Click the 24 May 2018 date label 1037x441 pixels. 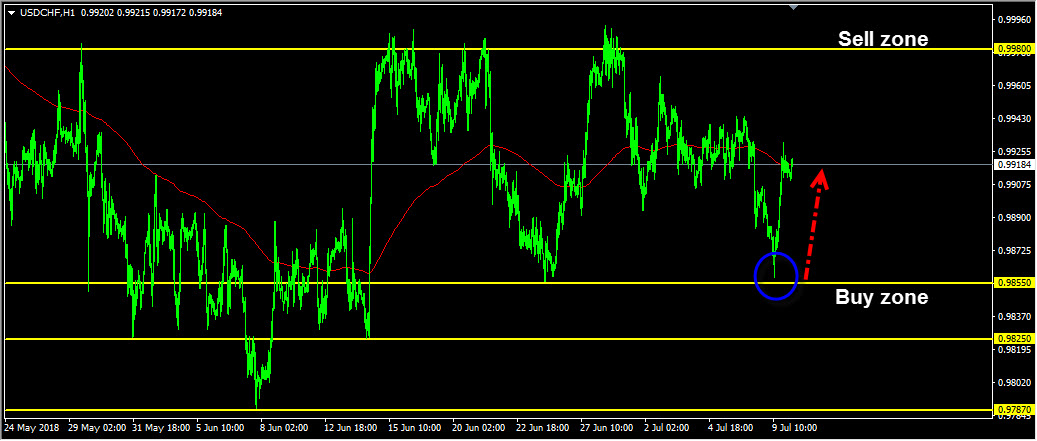coord(32,428)
